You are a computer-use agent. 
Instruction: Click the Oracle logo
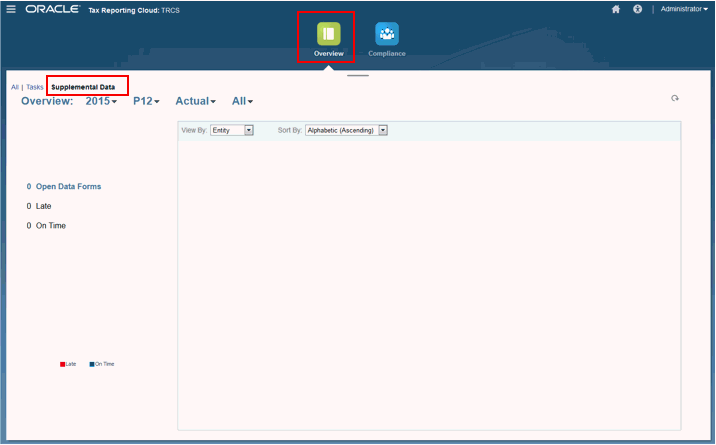click(53, 9)
